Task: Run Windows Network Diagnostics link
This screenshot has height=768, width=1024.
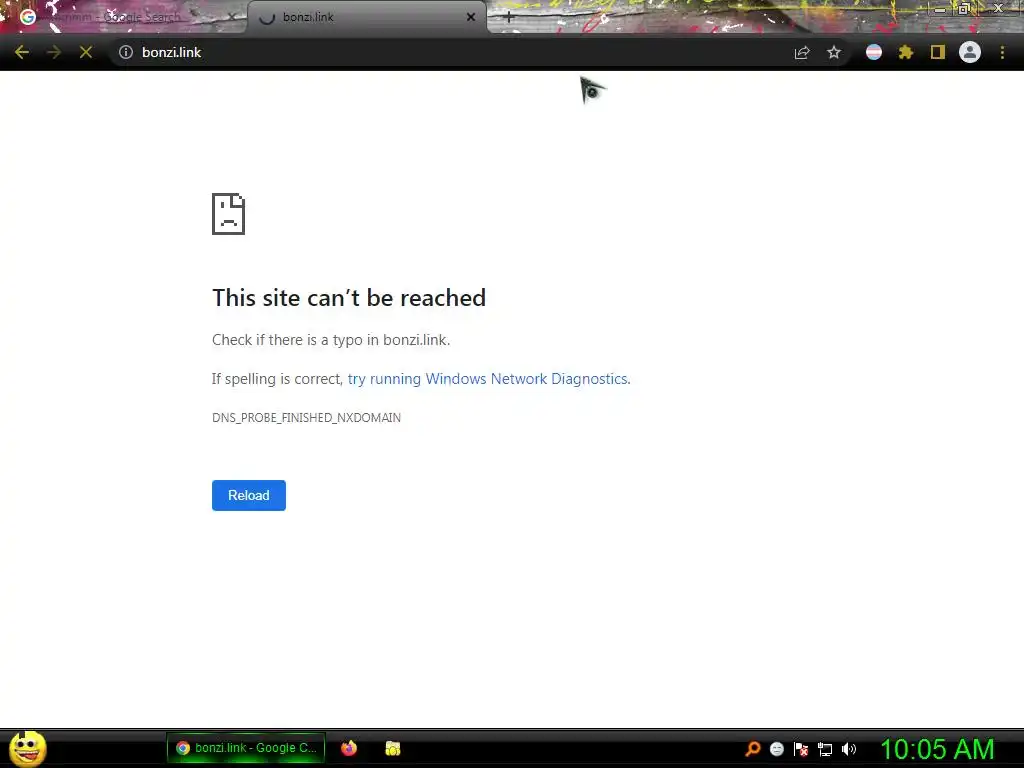Action: click(x=488, y=379)
